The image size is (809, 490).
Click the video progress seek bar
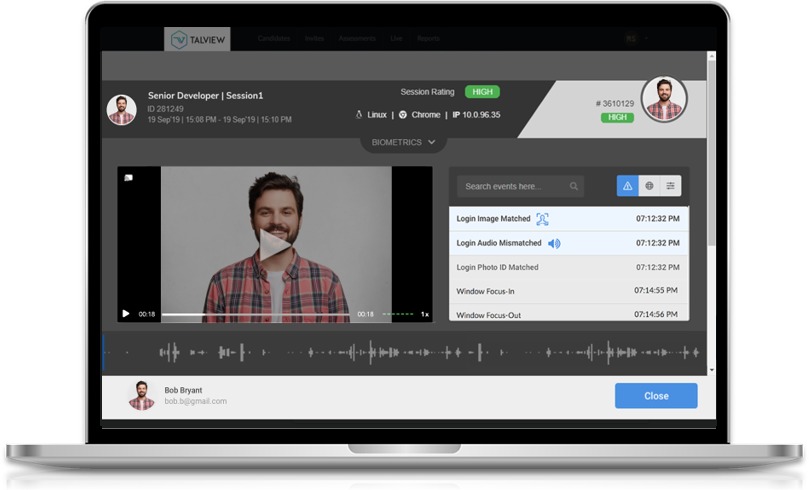[x=255, y=314]
